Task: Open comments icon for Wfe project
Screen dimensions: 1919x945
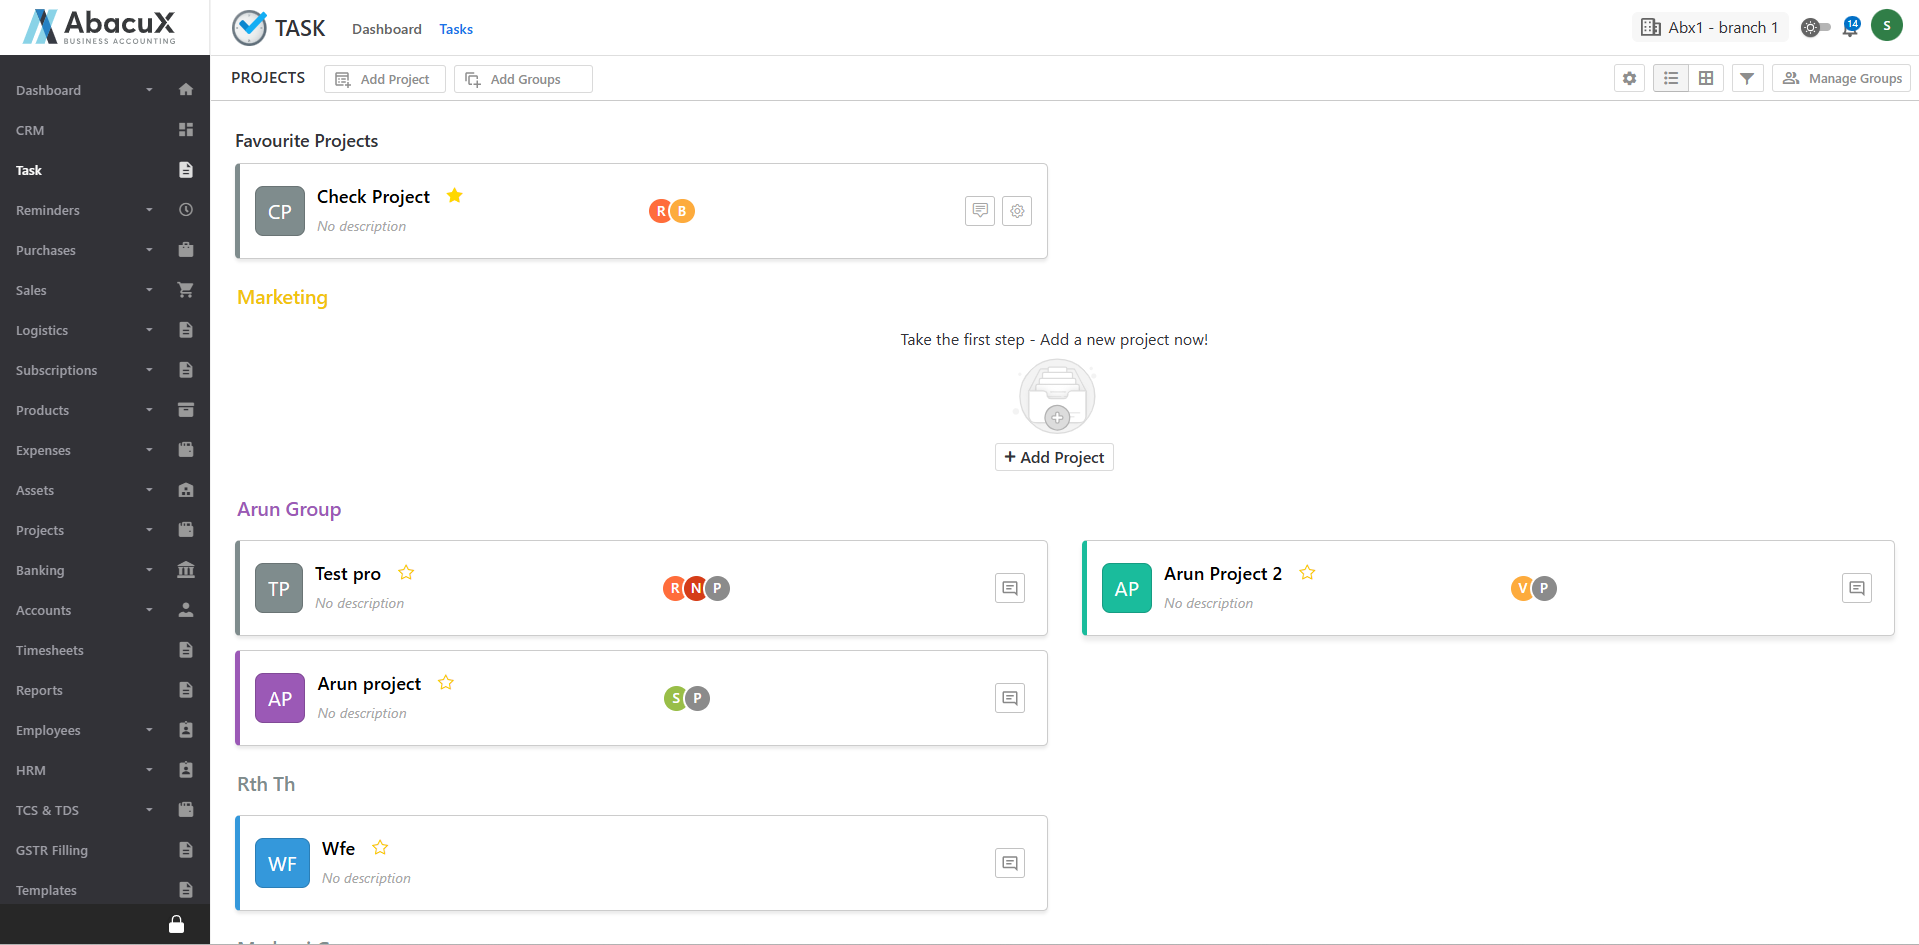Action: coord(1010,863)
